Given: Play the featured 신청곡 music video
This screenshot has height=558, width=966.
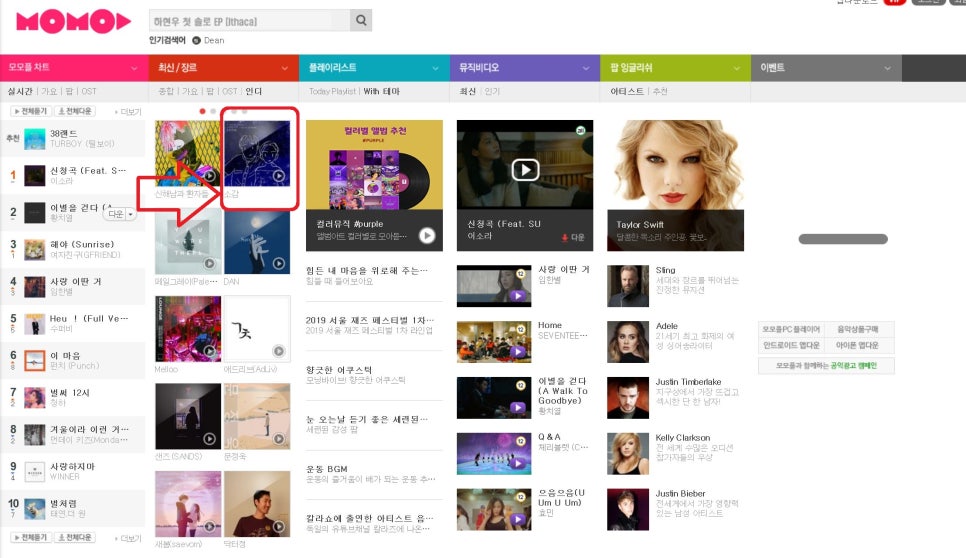Looking at the screenshot, I should pos(525,169).
